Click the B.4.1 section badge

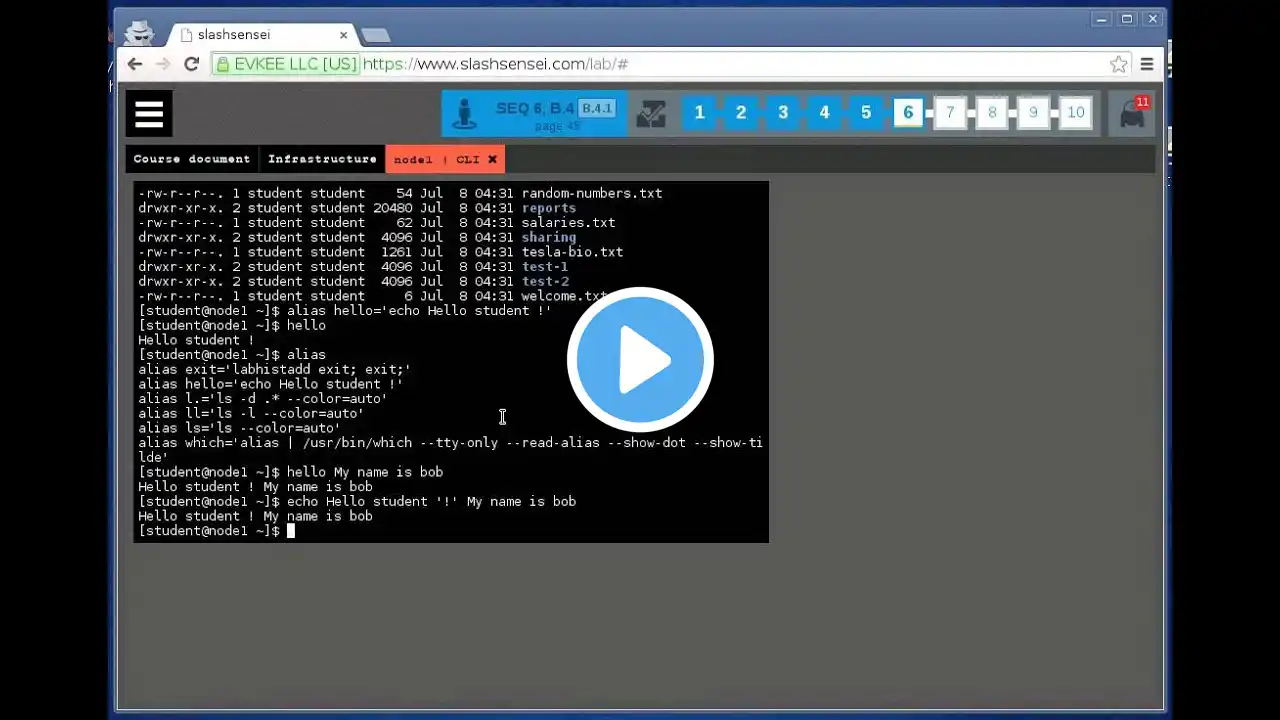click(597, 108)
